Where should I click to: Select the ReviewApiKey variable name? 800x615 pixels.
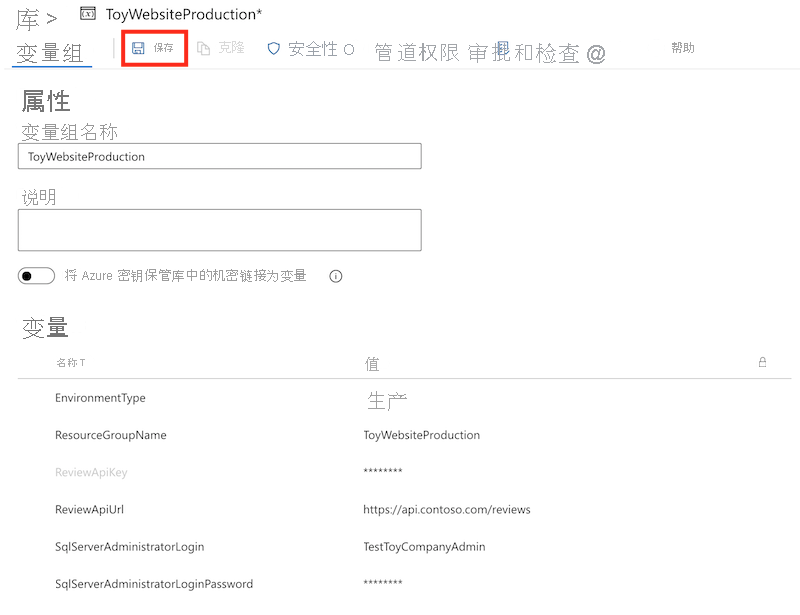(x=91, y=473)
